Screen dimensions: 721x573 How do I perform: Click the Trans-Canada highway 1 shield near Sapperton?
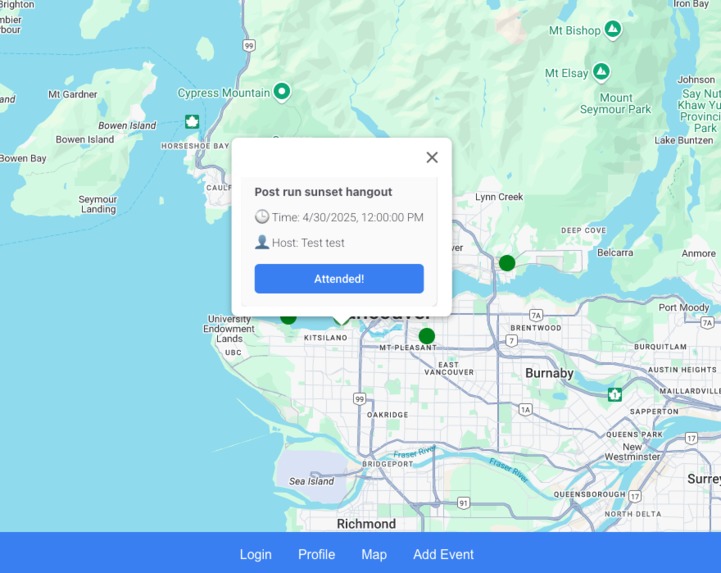click(615, 394)
